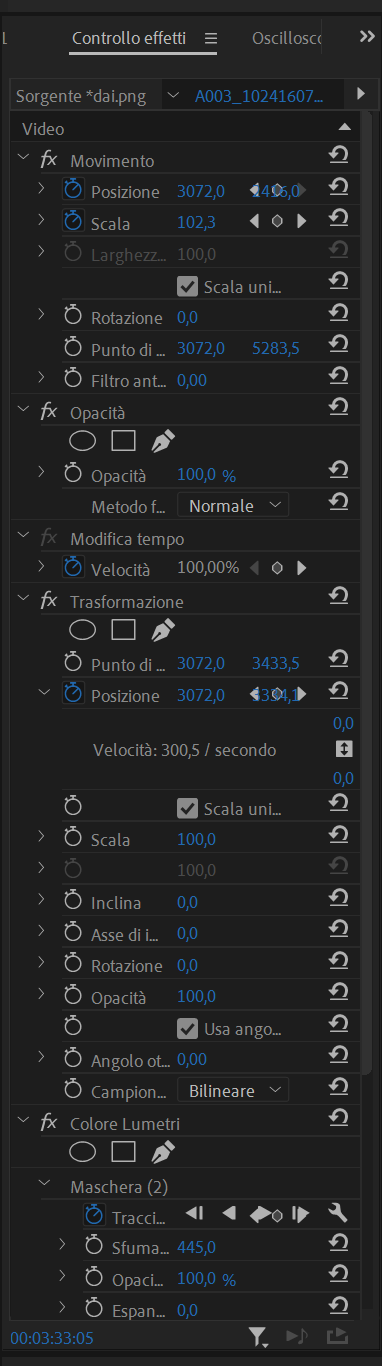Open the Campionamento Bilineare dropdown
This screenshot has height=1366, width=382.
(x=233, y=1090)
